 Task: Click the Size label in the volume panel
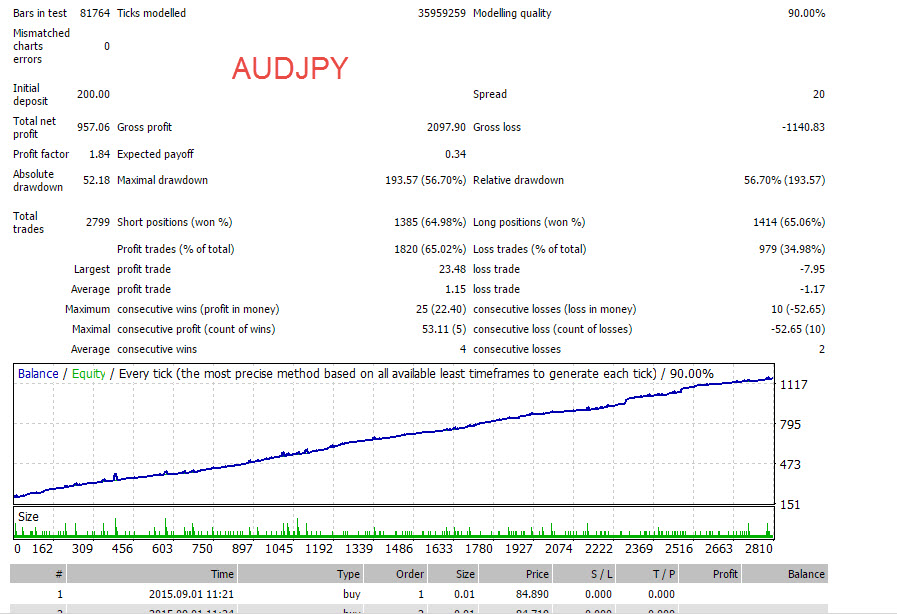point(28,517)
